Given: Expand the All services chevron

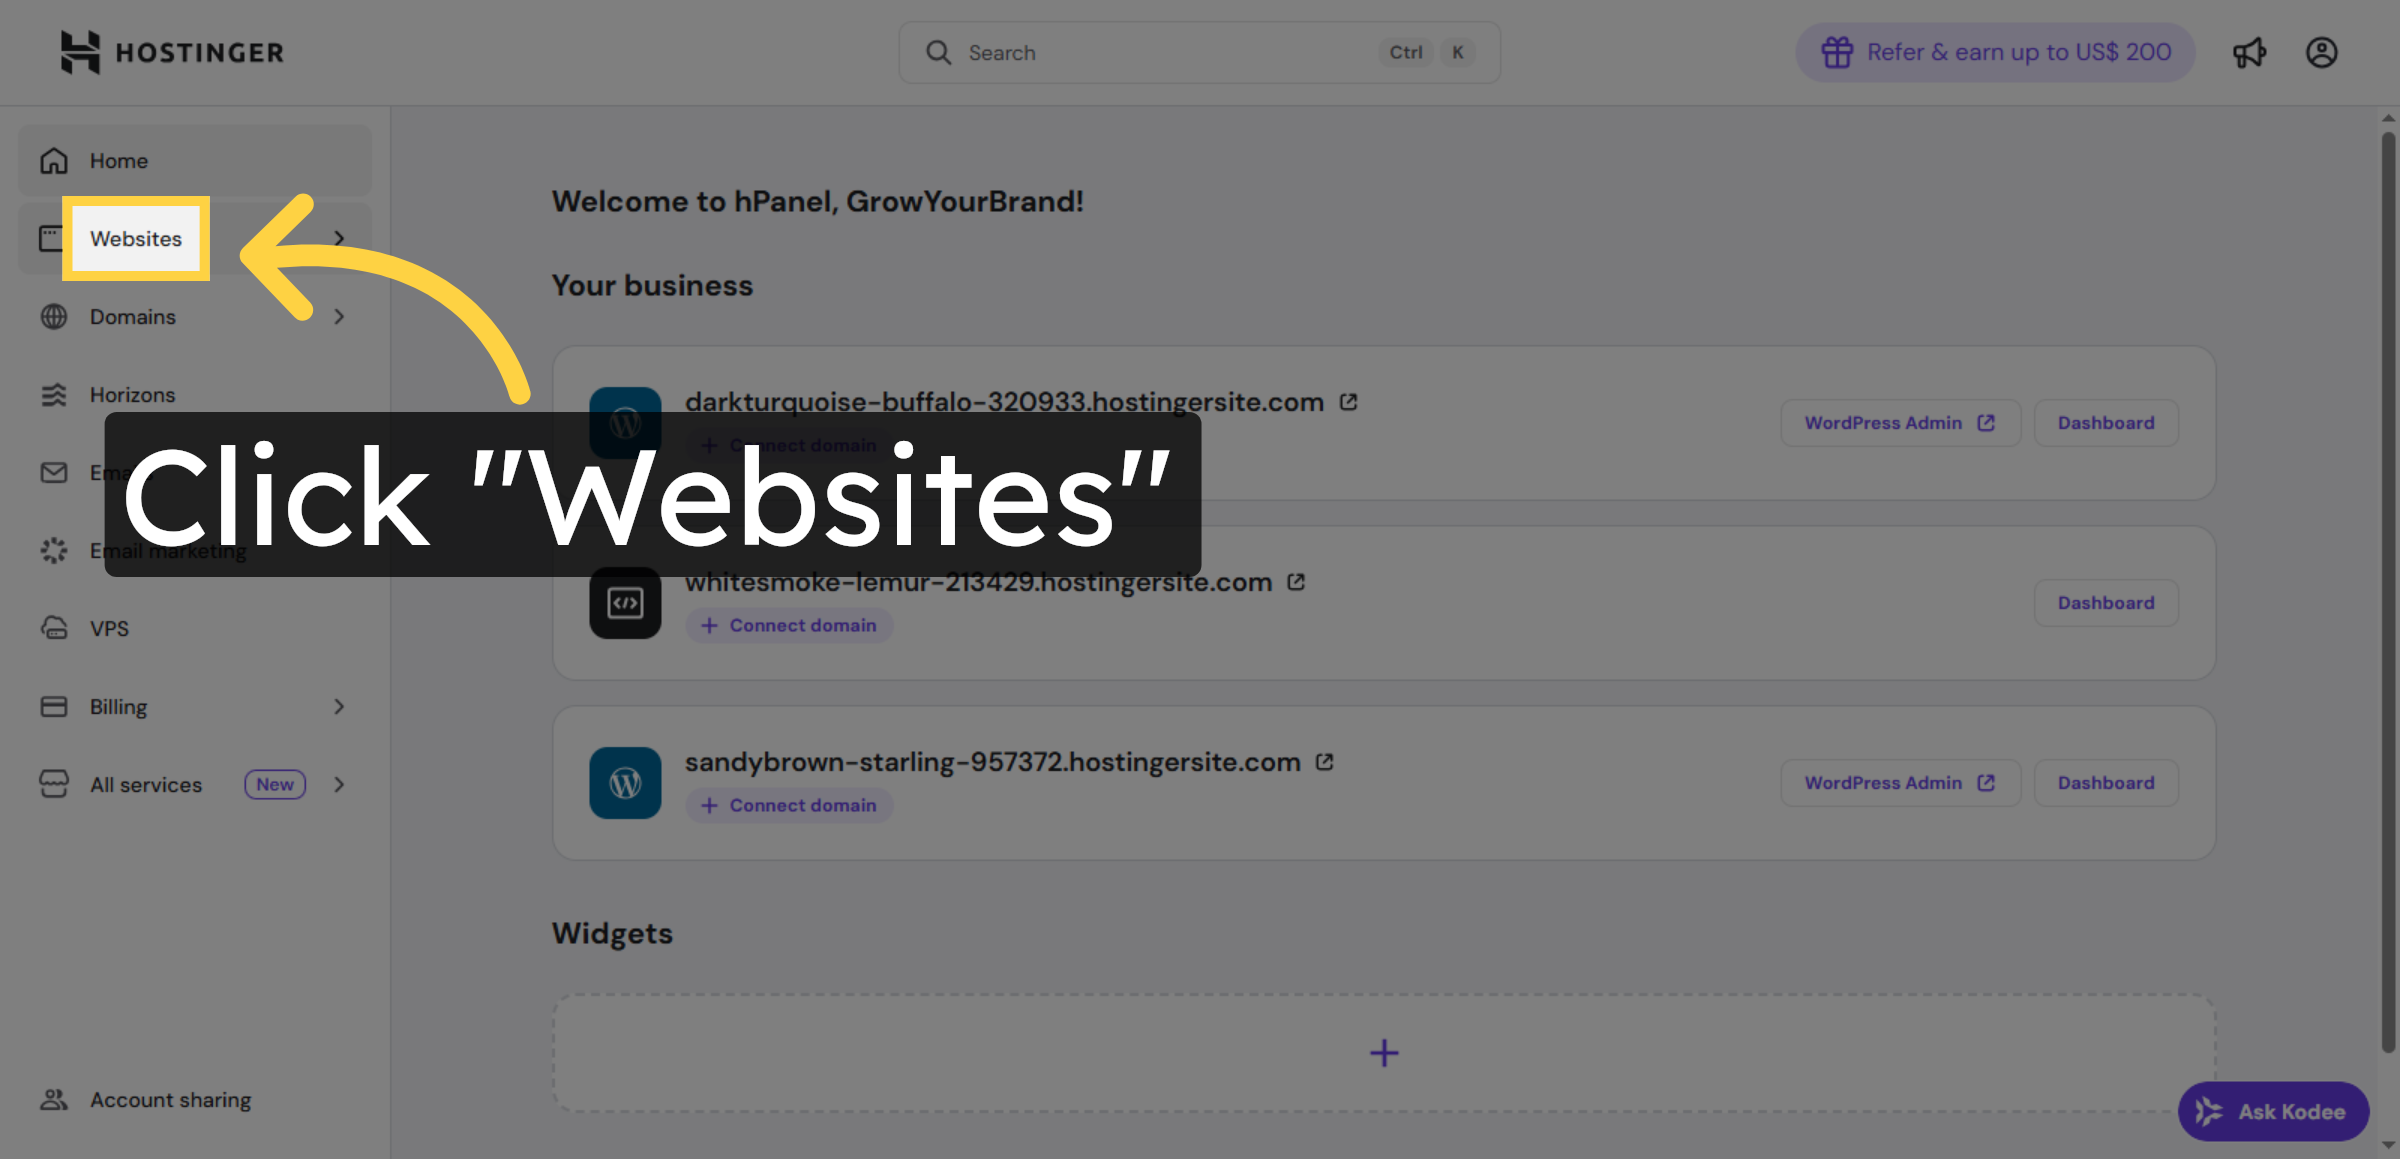Looking at the screenshot, I should coord(339,784).
